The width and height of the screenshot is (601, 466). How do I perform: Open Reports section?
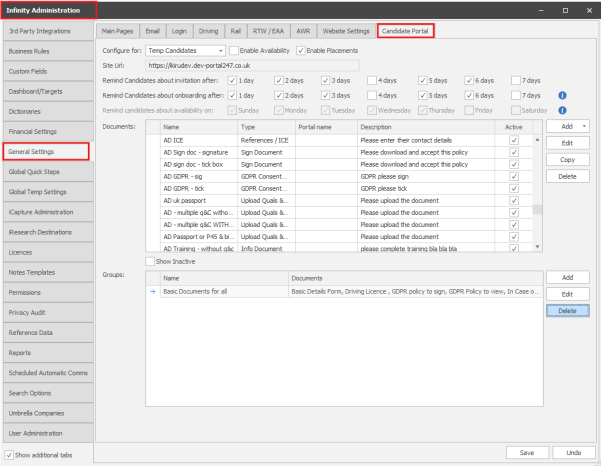[x=48, y=353]
